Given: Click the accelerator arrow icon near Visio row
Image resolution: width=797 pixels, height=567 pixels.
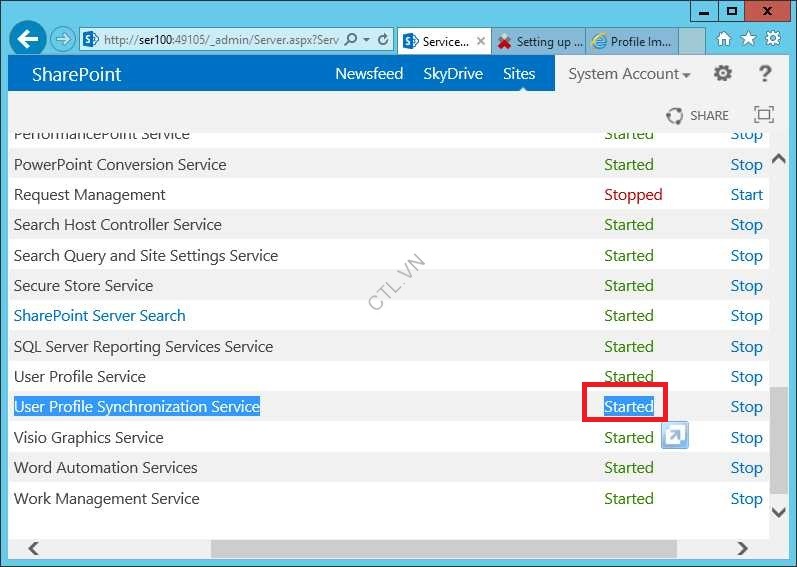Looking at the screenshot, I should point(675,435).
